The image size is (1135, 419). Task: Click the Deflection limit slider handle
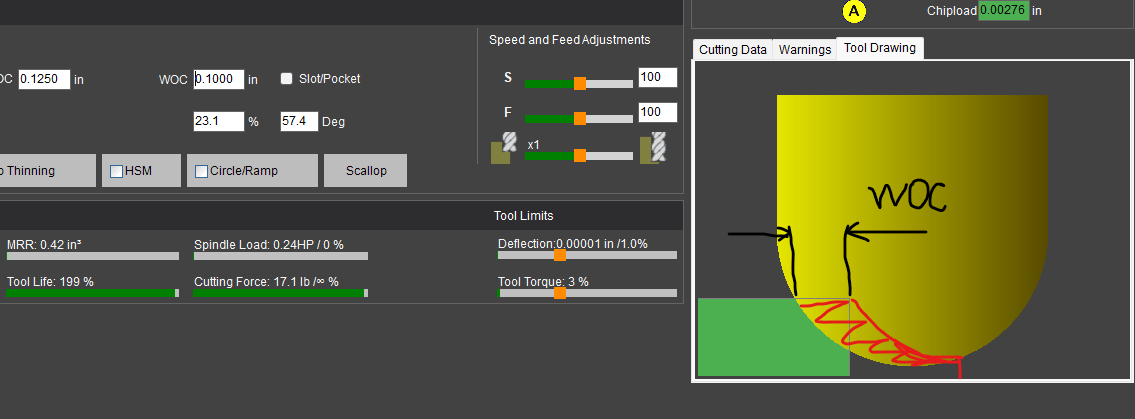560,255
